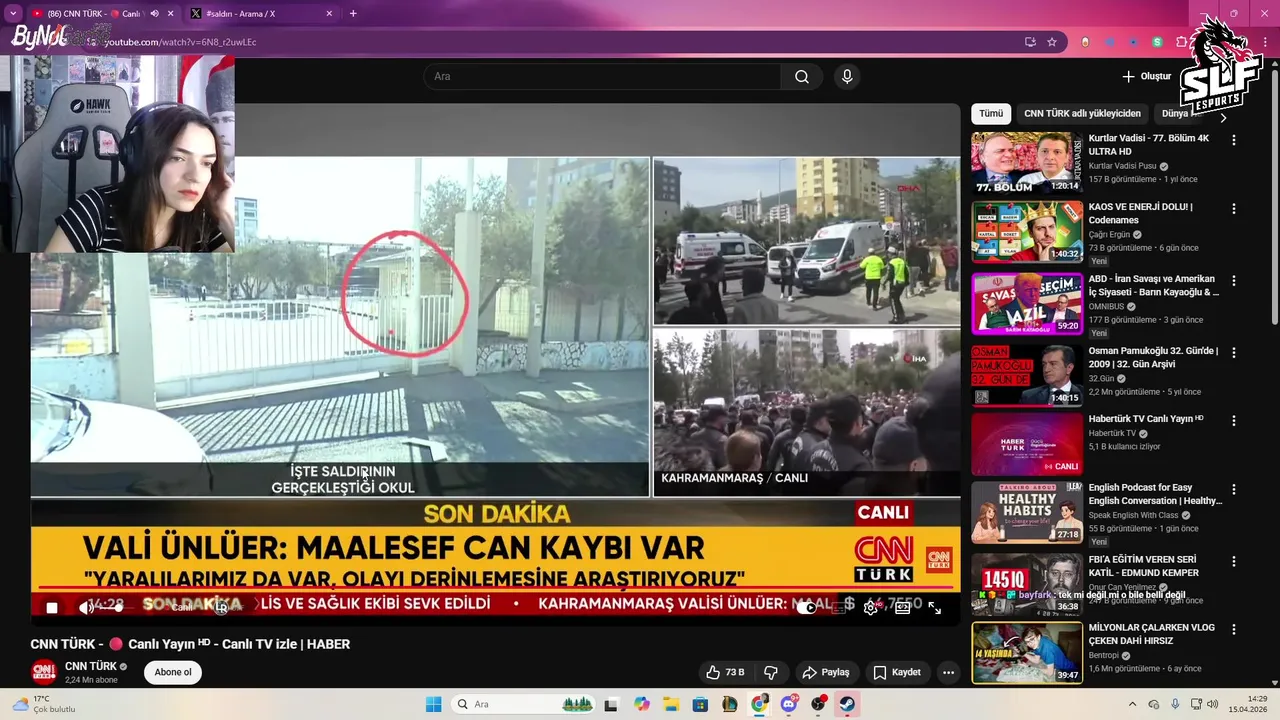
Task: Open the Habertürk TV Canlı Yayın thumbnail
Action: click(1027, 444)
